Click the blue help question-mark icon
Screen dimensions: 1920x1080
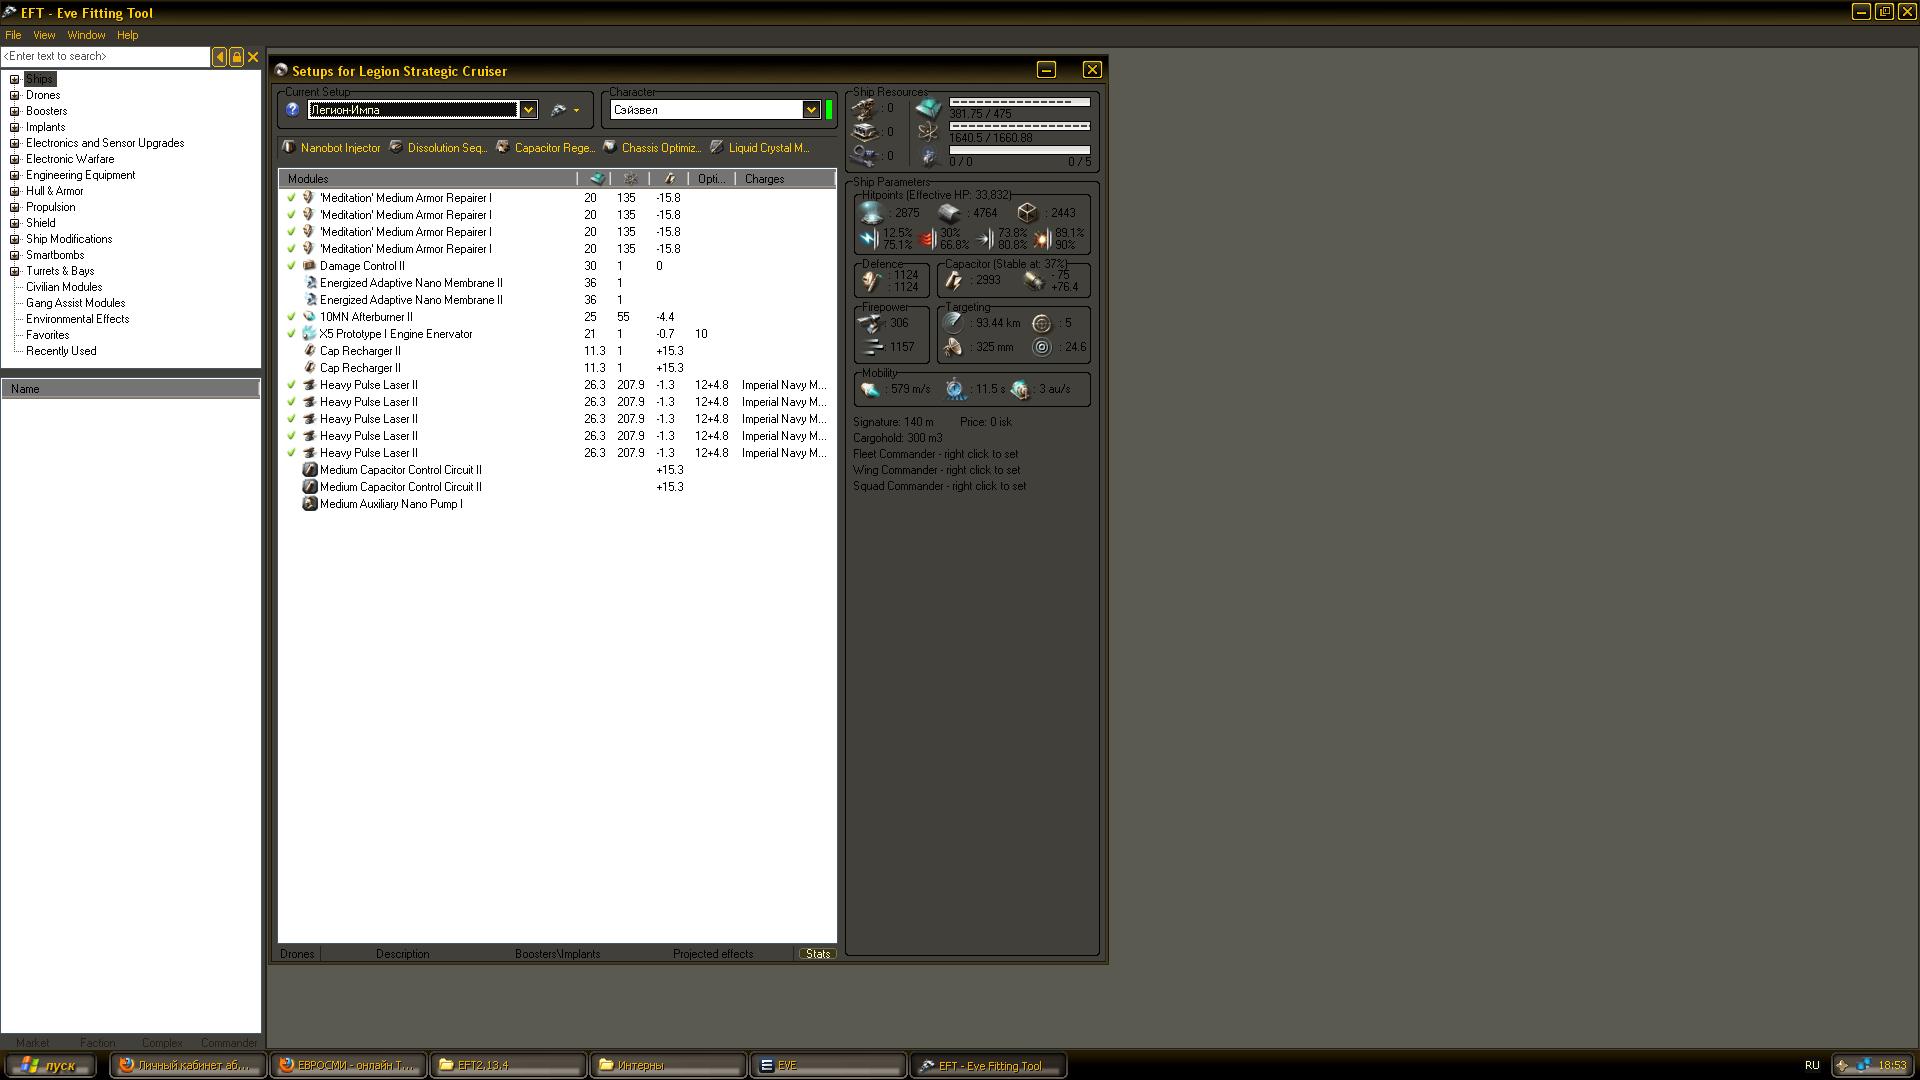tap(292, 110)
